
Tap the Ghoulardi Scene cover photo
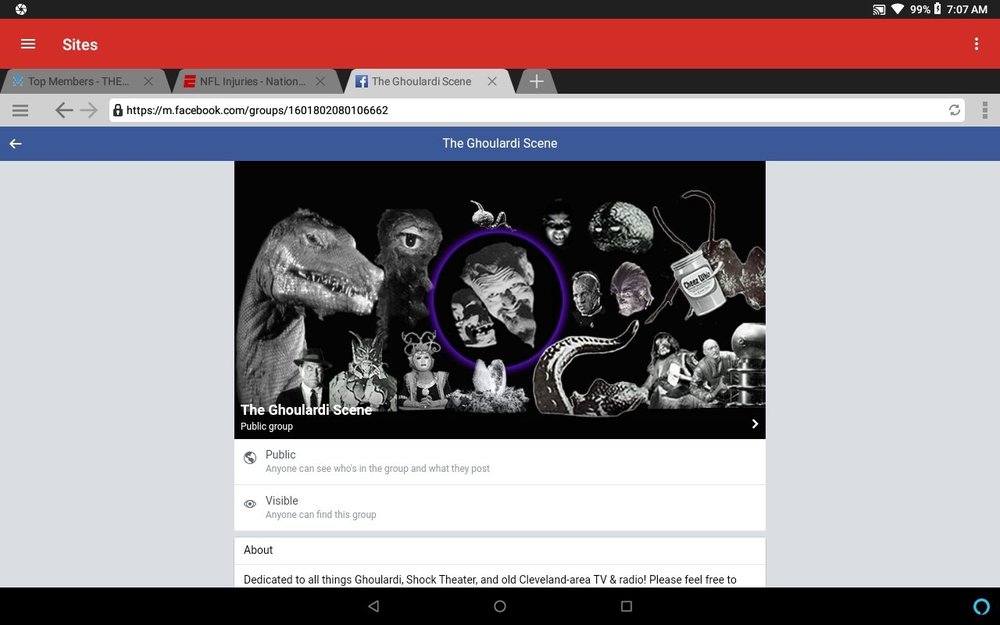(499, 300)
